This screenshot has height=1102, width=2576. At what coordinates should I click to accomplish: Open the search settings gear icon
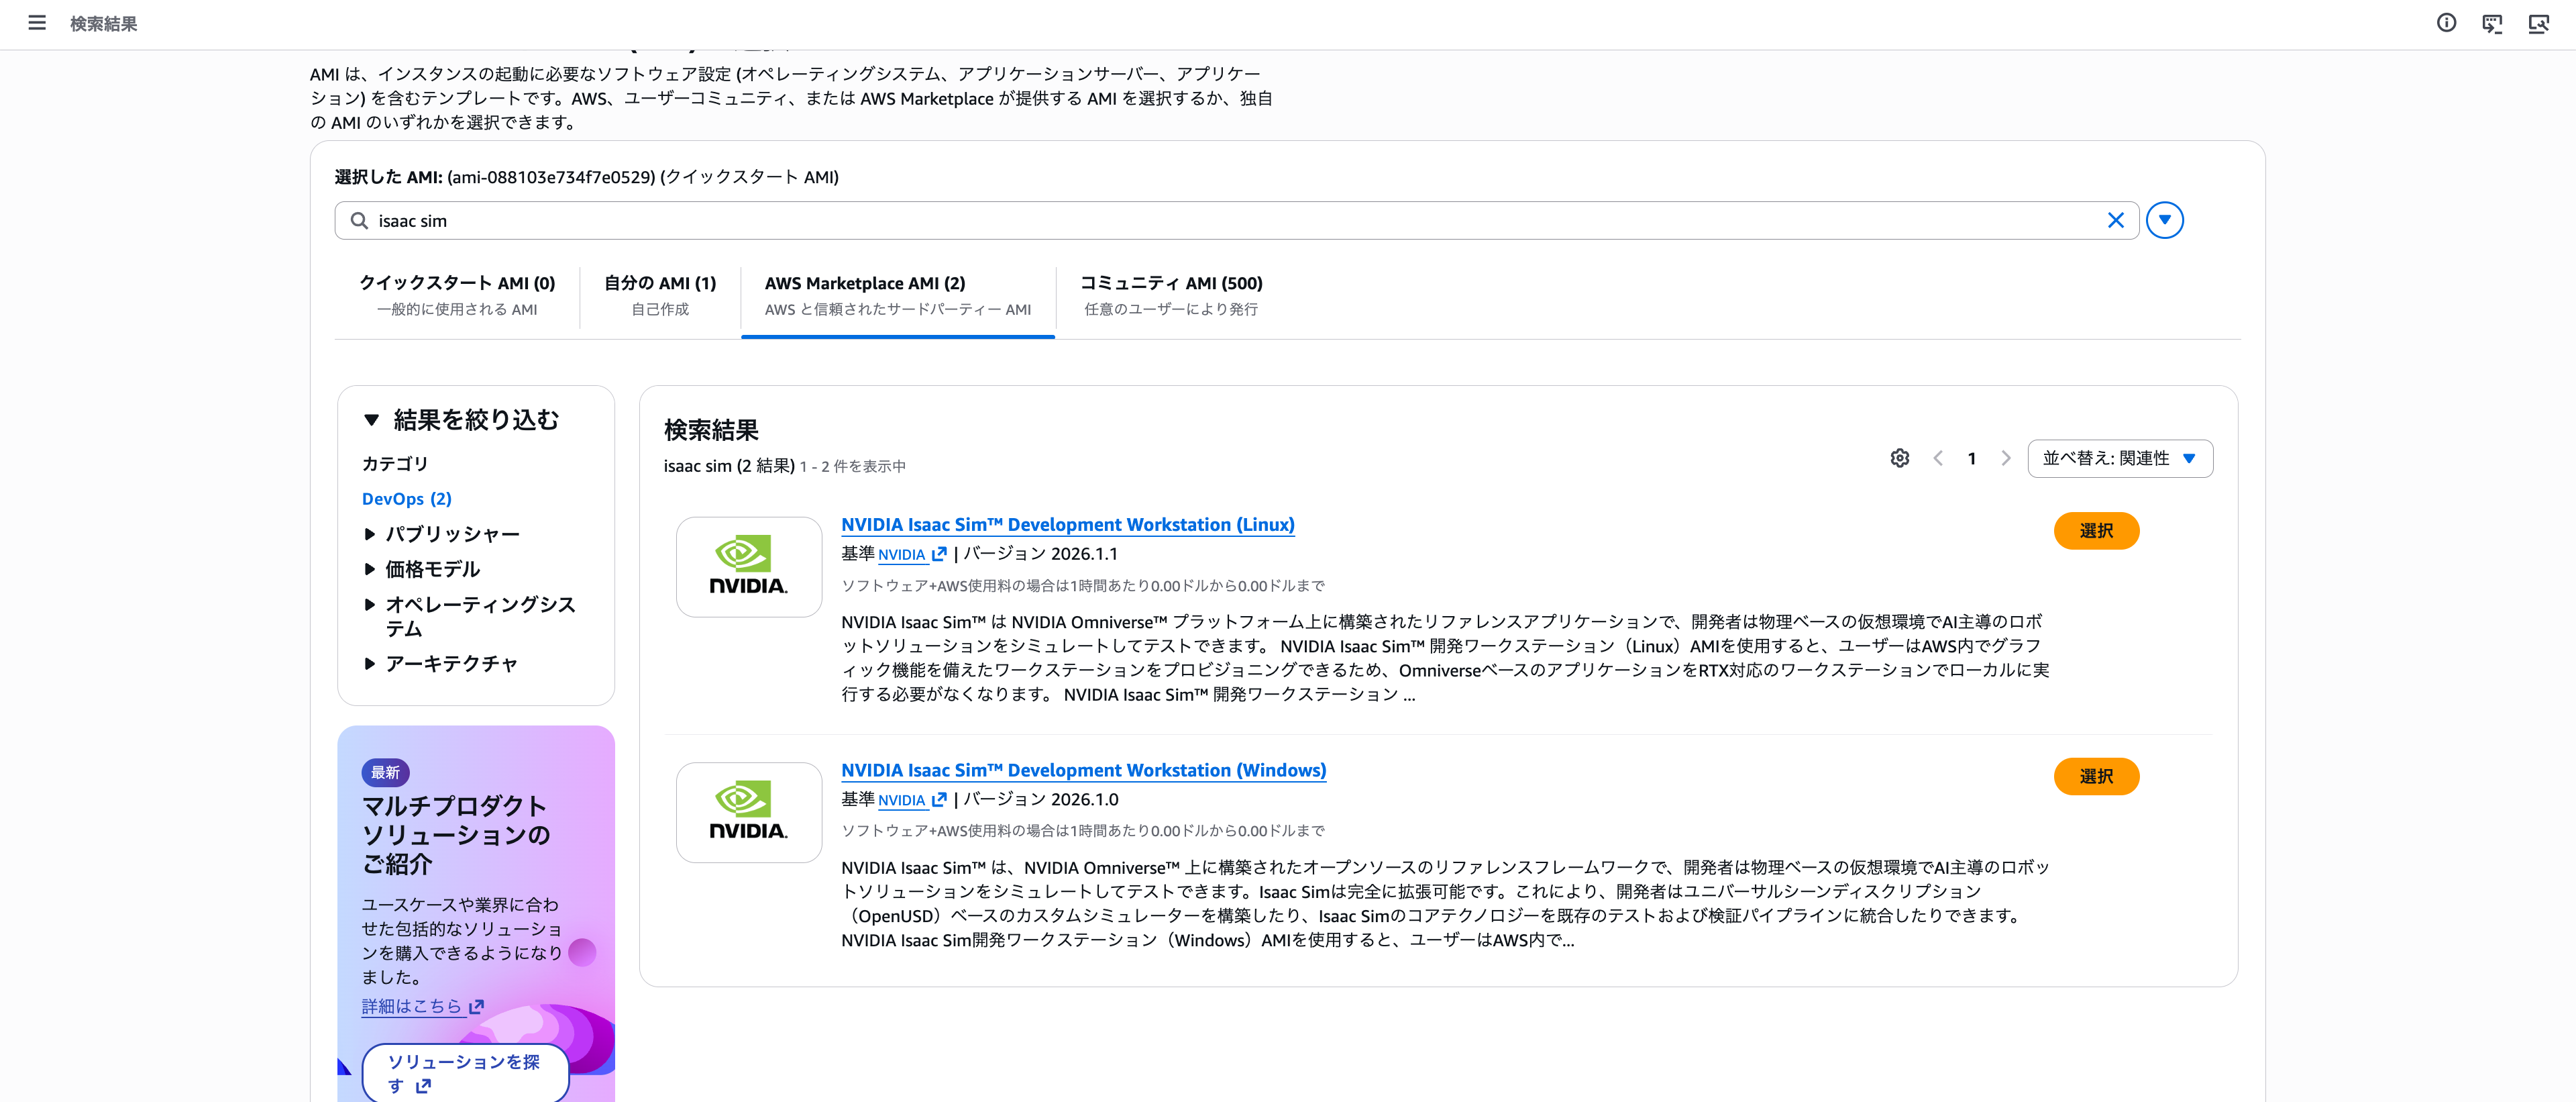1899,458
